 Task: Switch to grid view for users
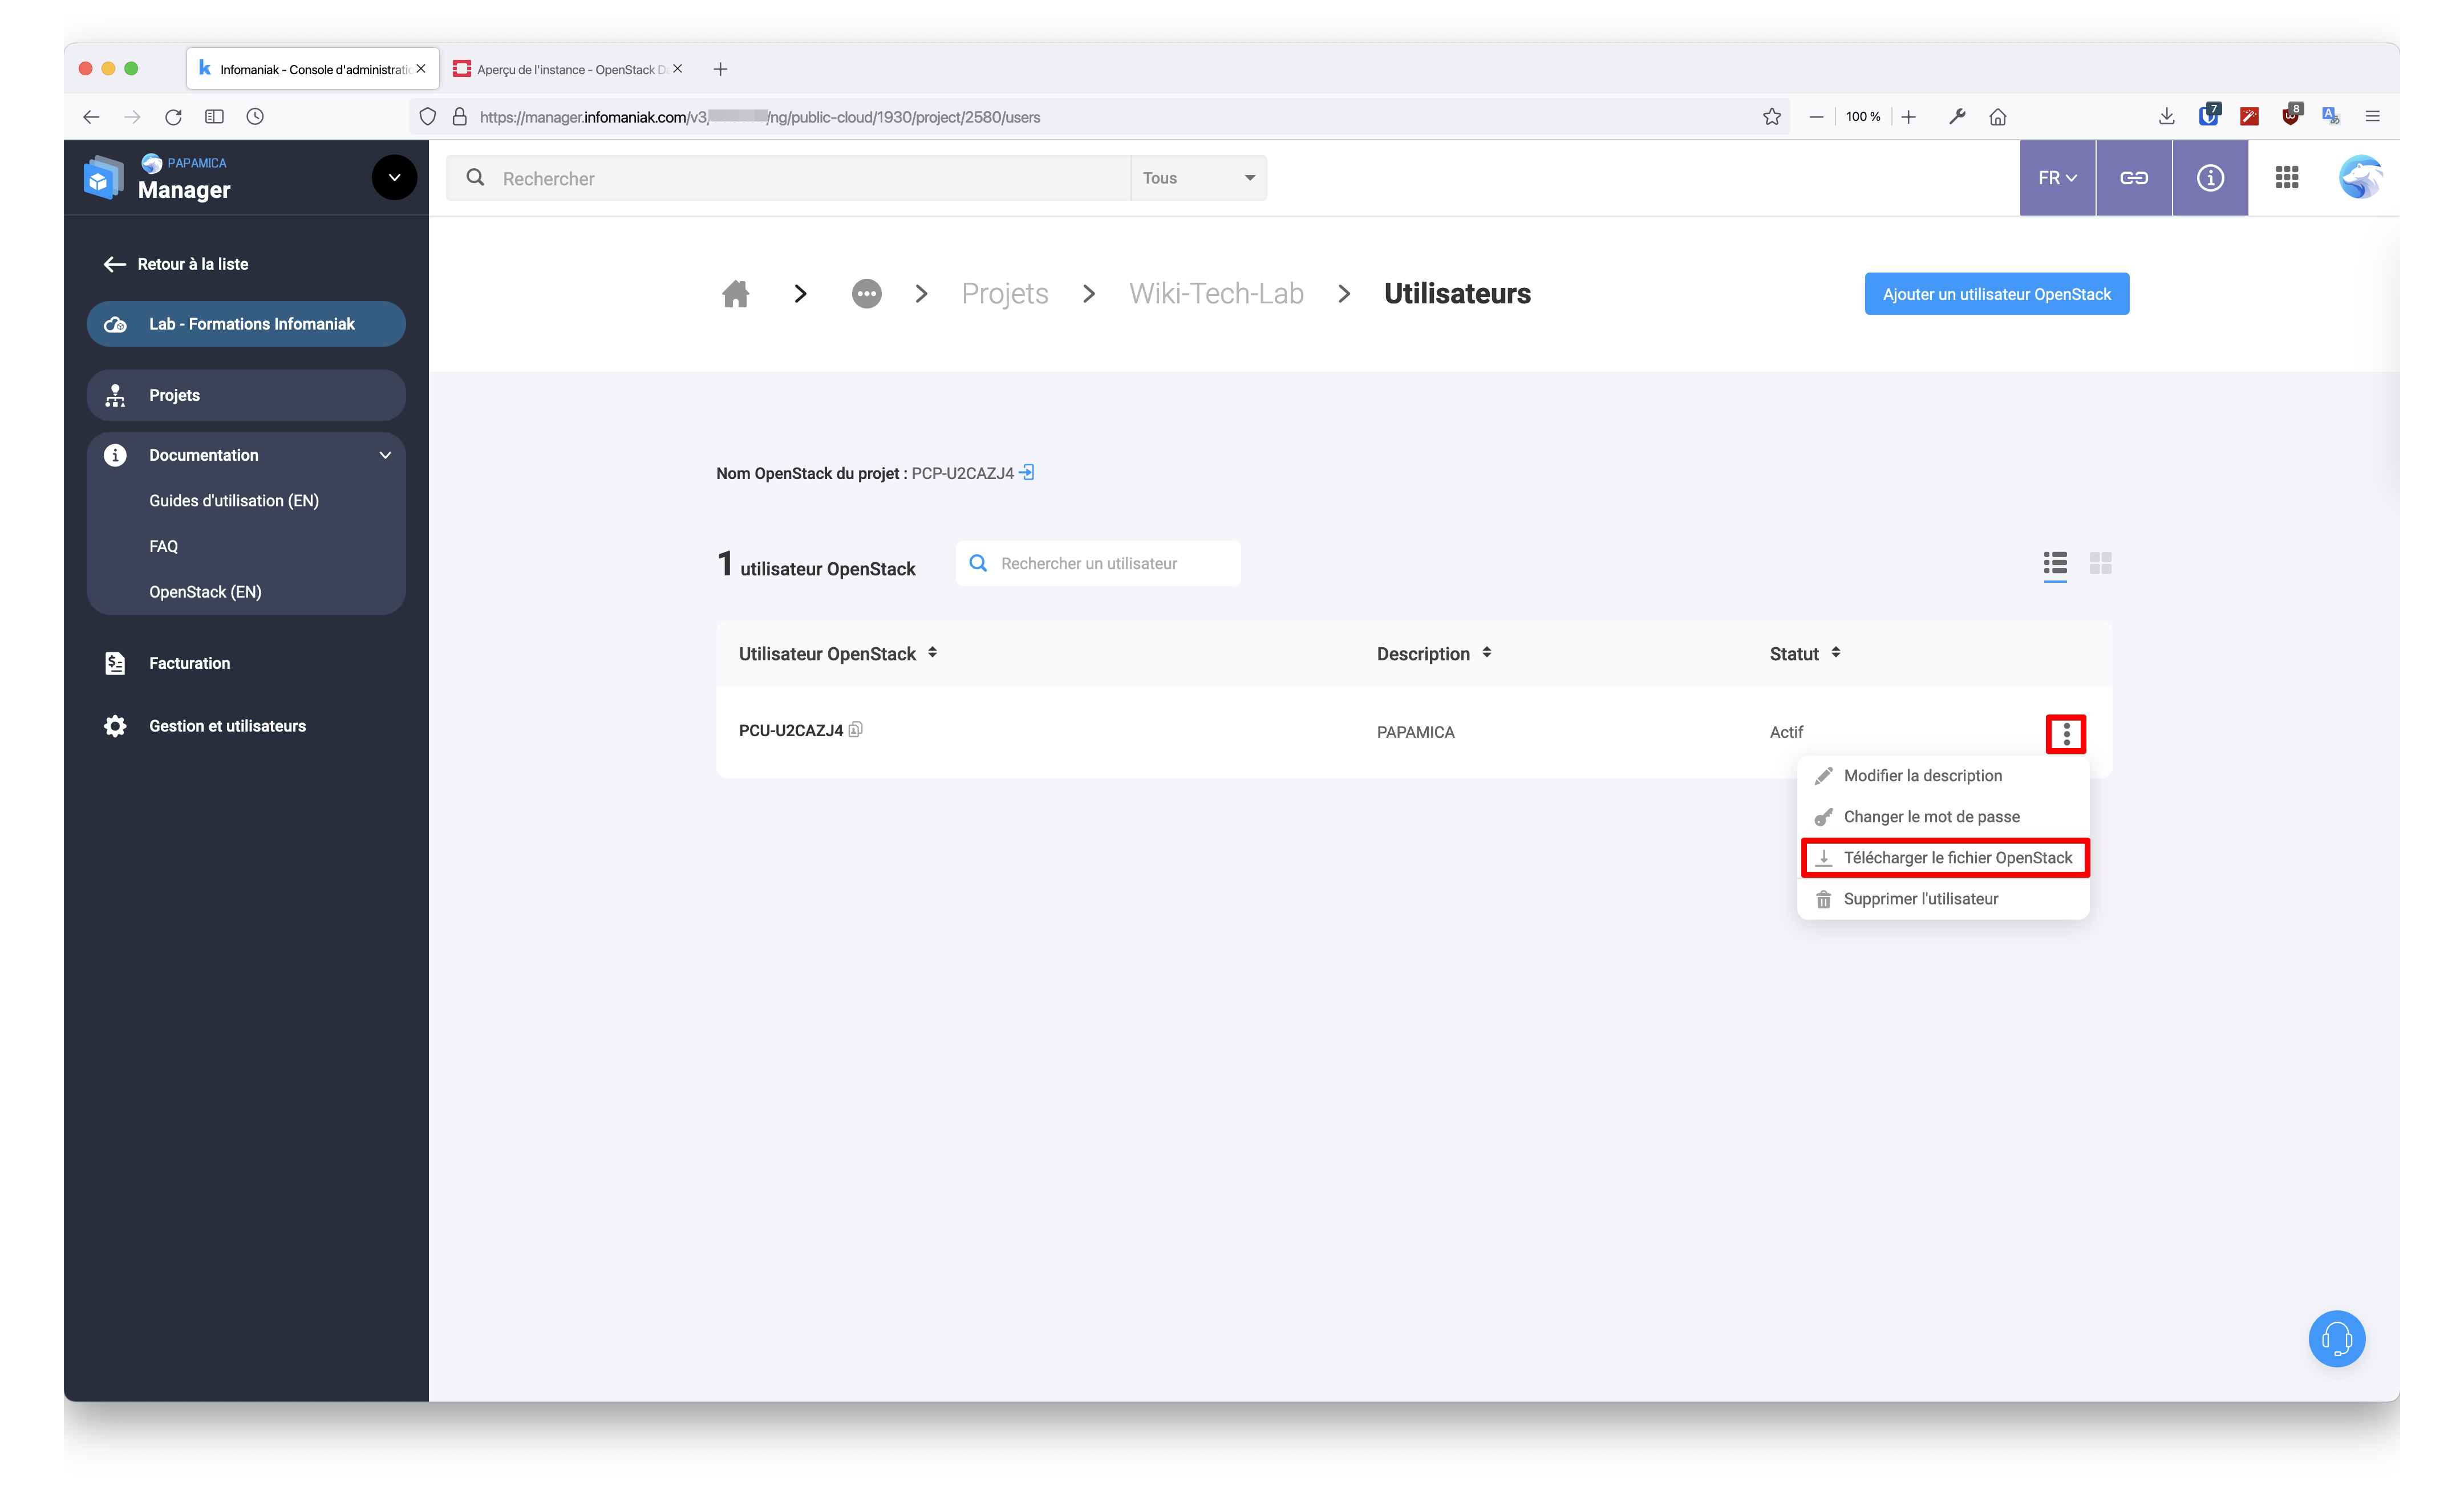point(2100,564)
